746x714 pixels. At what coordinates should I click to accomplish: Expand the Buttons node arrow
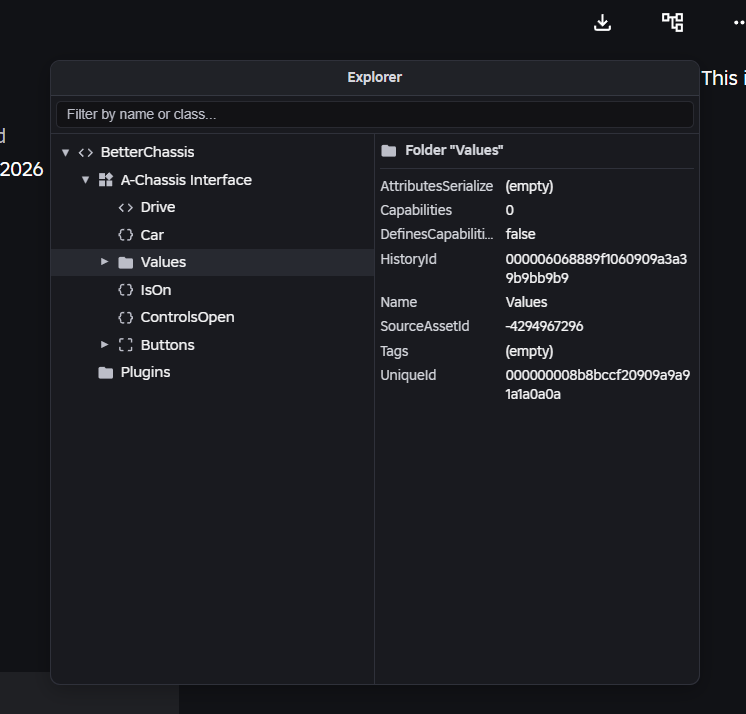point(105,345)
